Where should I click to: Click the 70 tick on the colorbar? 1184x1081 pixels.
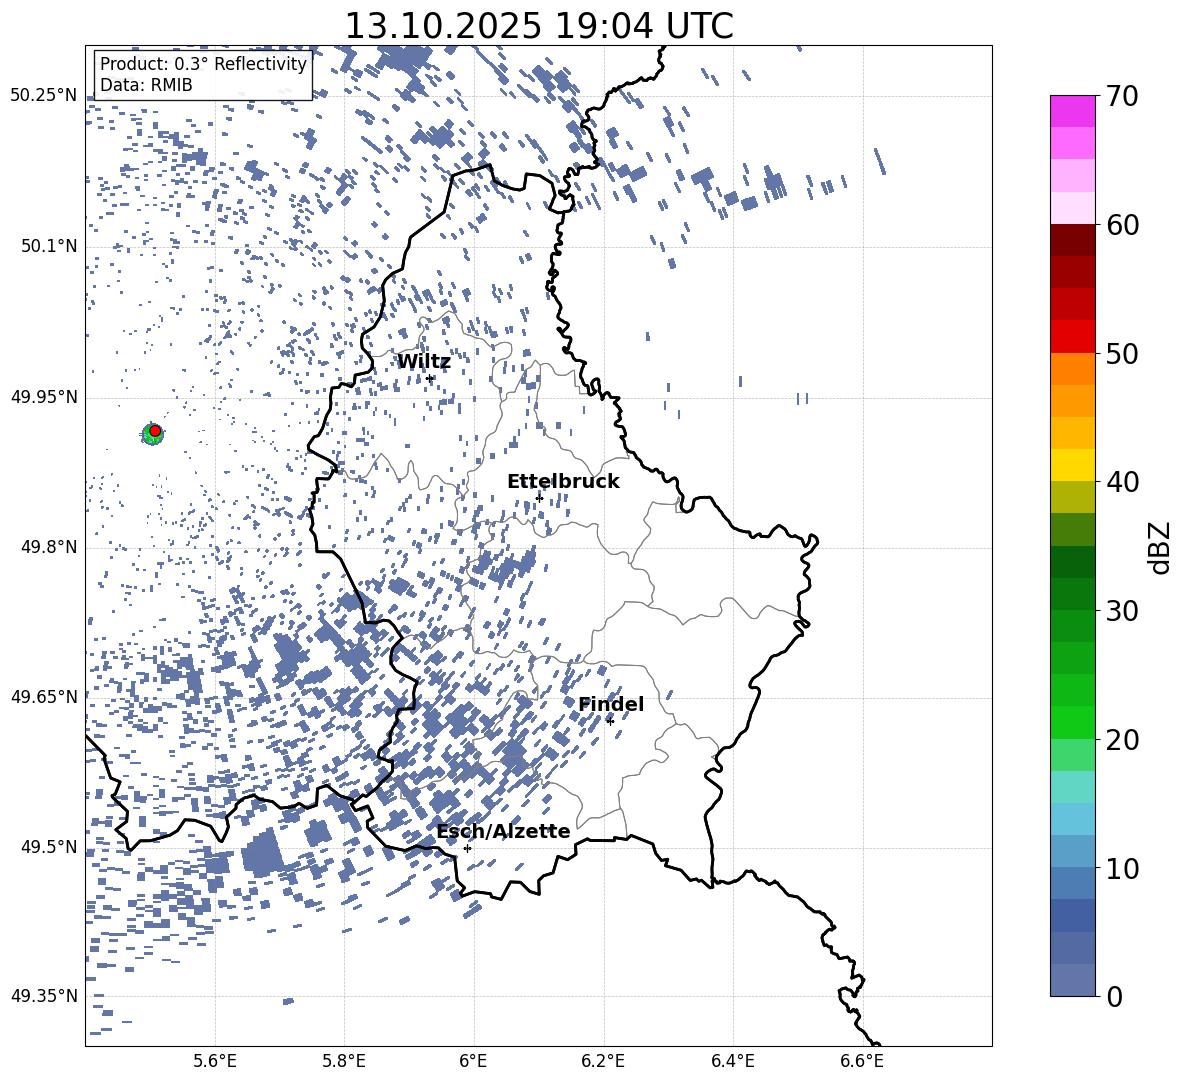[1121, 97]
